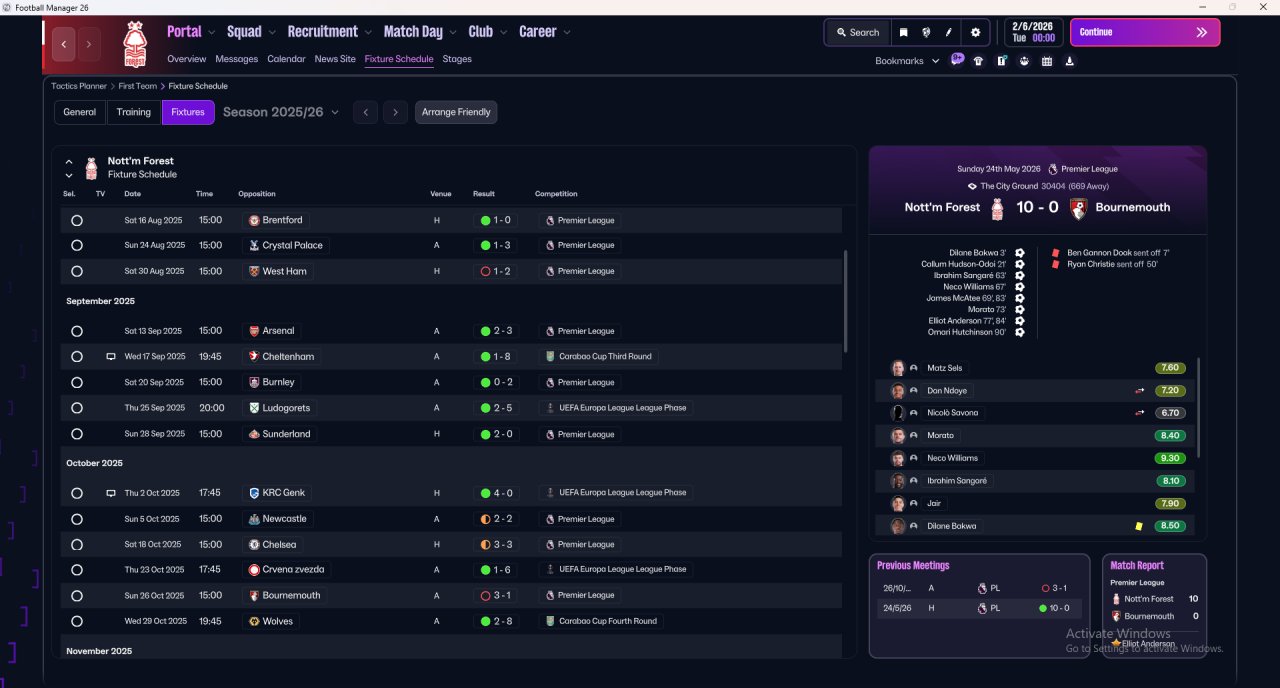Switch to the Training tab
This screenshot has width=1280, height=688.
(x=134, y=112)
